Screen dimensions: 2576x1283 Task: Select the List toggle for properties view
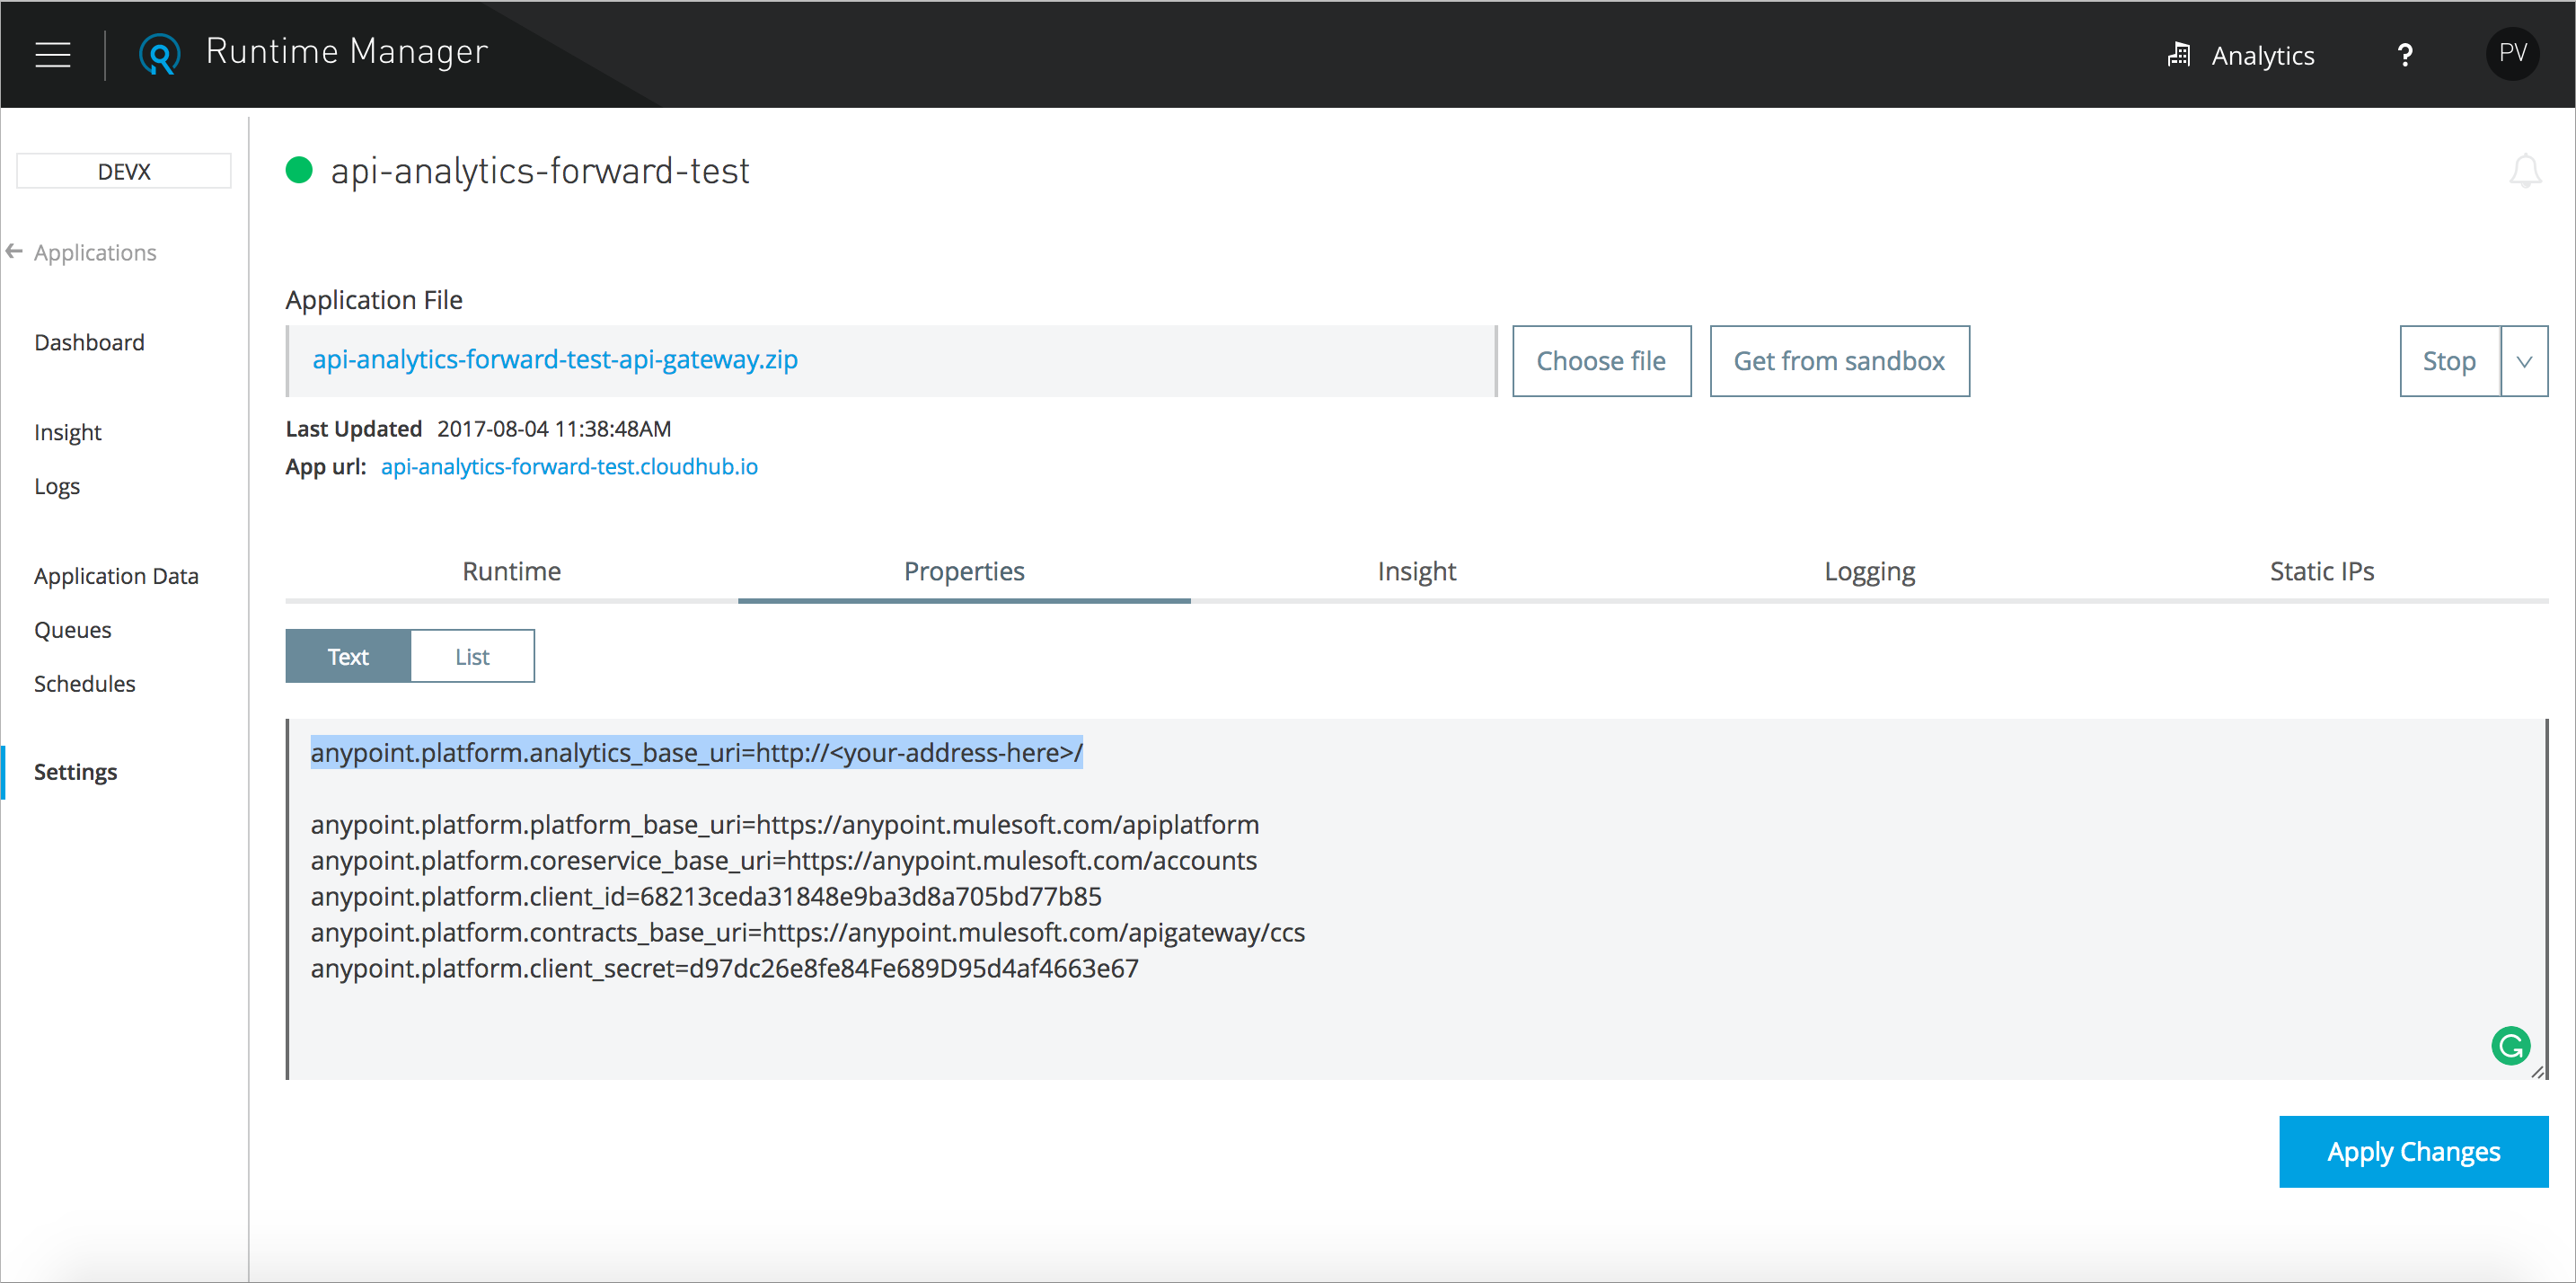coord(472,656)
